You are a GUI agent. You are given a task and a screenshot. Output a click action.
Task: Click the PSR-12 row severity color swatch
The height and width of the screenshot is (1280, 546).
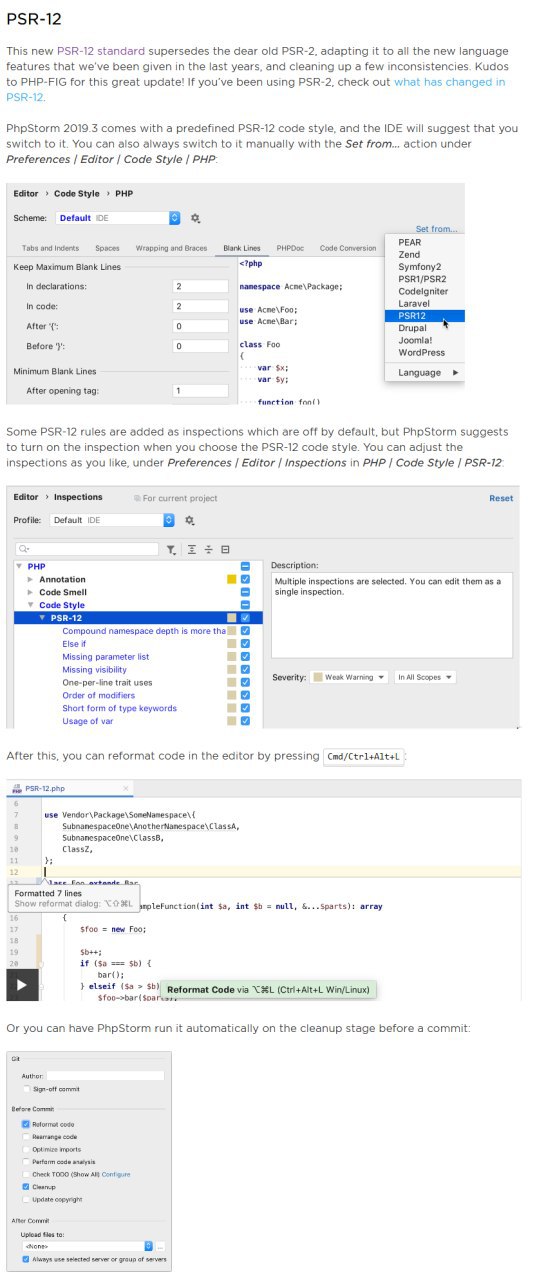coord(232,618)
